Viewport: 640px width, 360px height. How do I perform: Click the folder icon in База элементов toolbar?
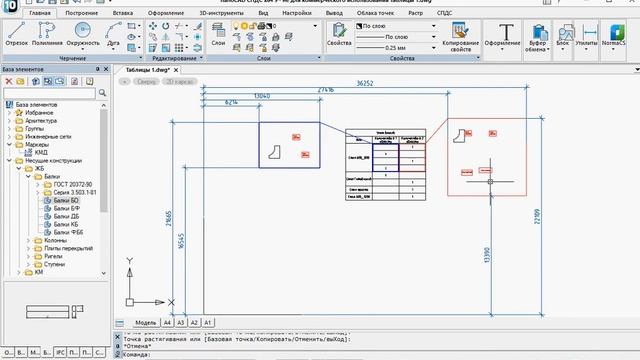tap(20, 82)
